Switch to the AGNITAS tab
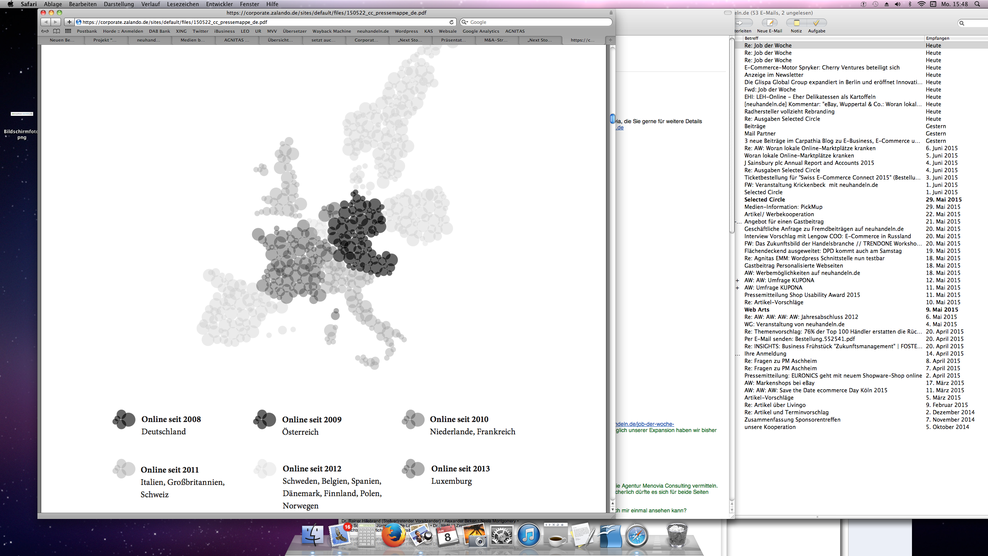988x556 pixels. pyautogui.click(x=235, y=40)
